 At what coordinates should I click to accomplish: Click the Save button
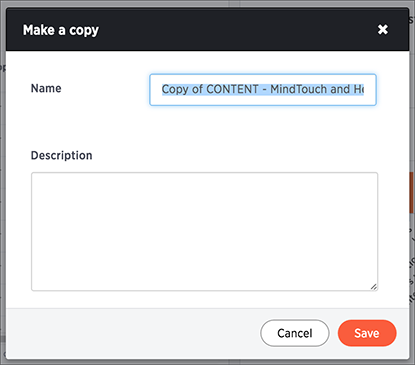tap(367, 333)
